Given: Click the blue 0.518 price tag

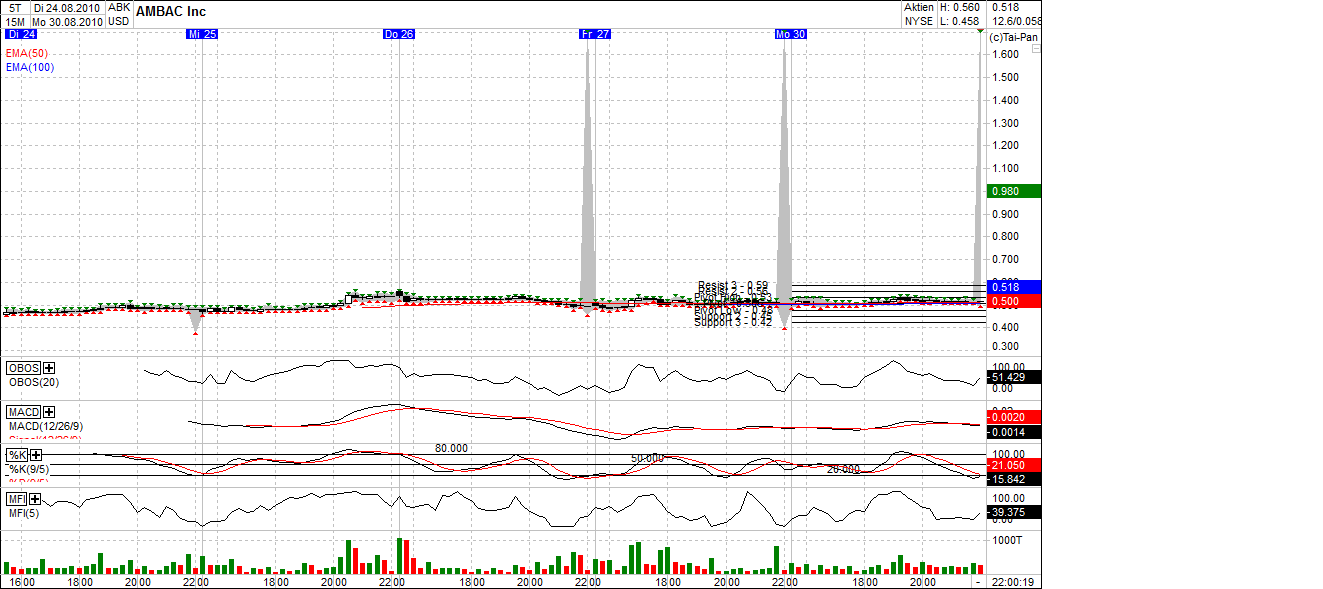Looking at the screenshot, I should tap(1014, 286).
